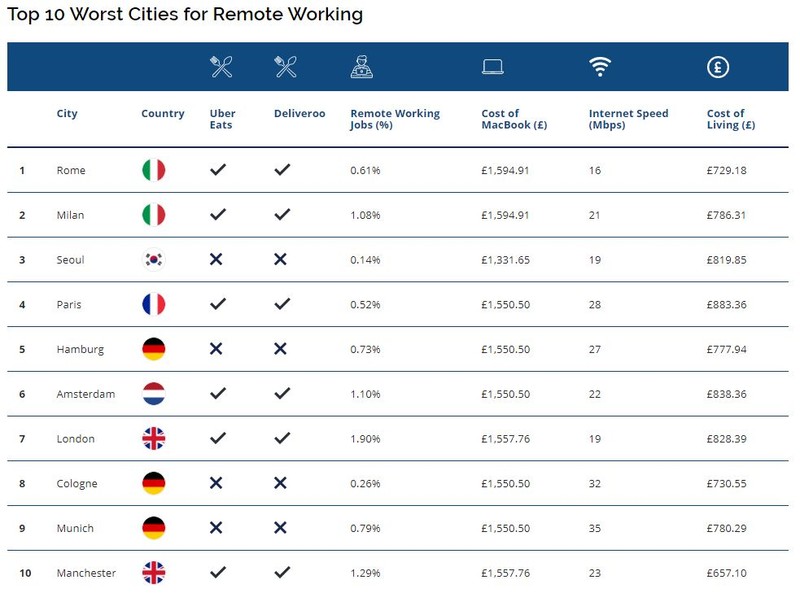Select the Internet Speed (Mbps) column header

click(629, 119)
